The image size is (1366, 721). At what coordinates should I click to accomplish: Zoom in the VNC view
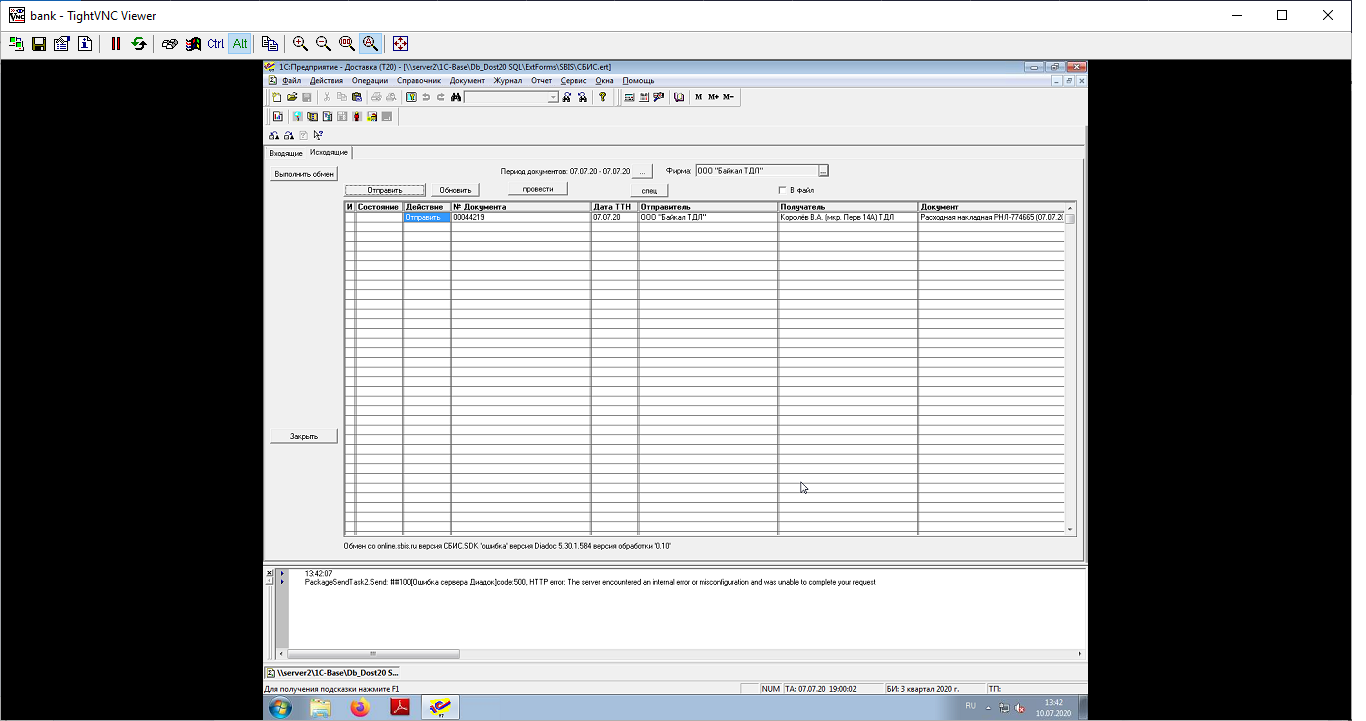300,44
